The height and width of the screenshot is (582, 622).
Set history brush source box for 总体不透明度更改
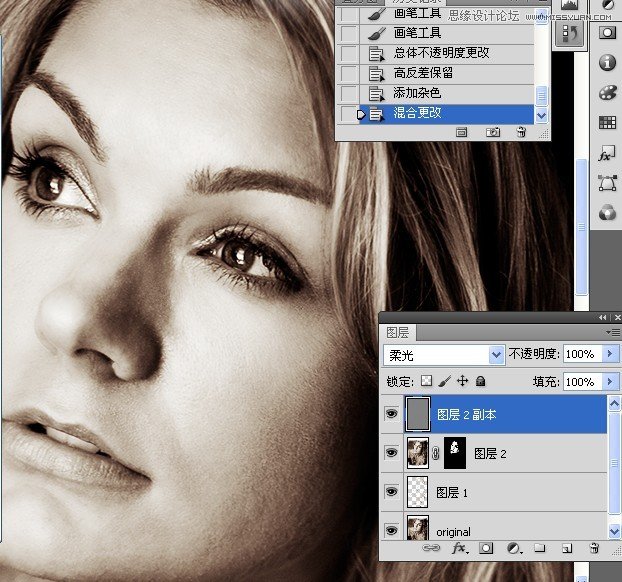coord(348,54)
